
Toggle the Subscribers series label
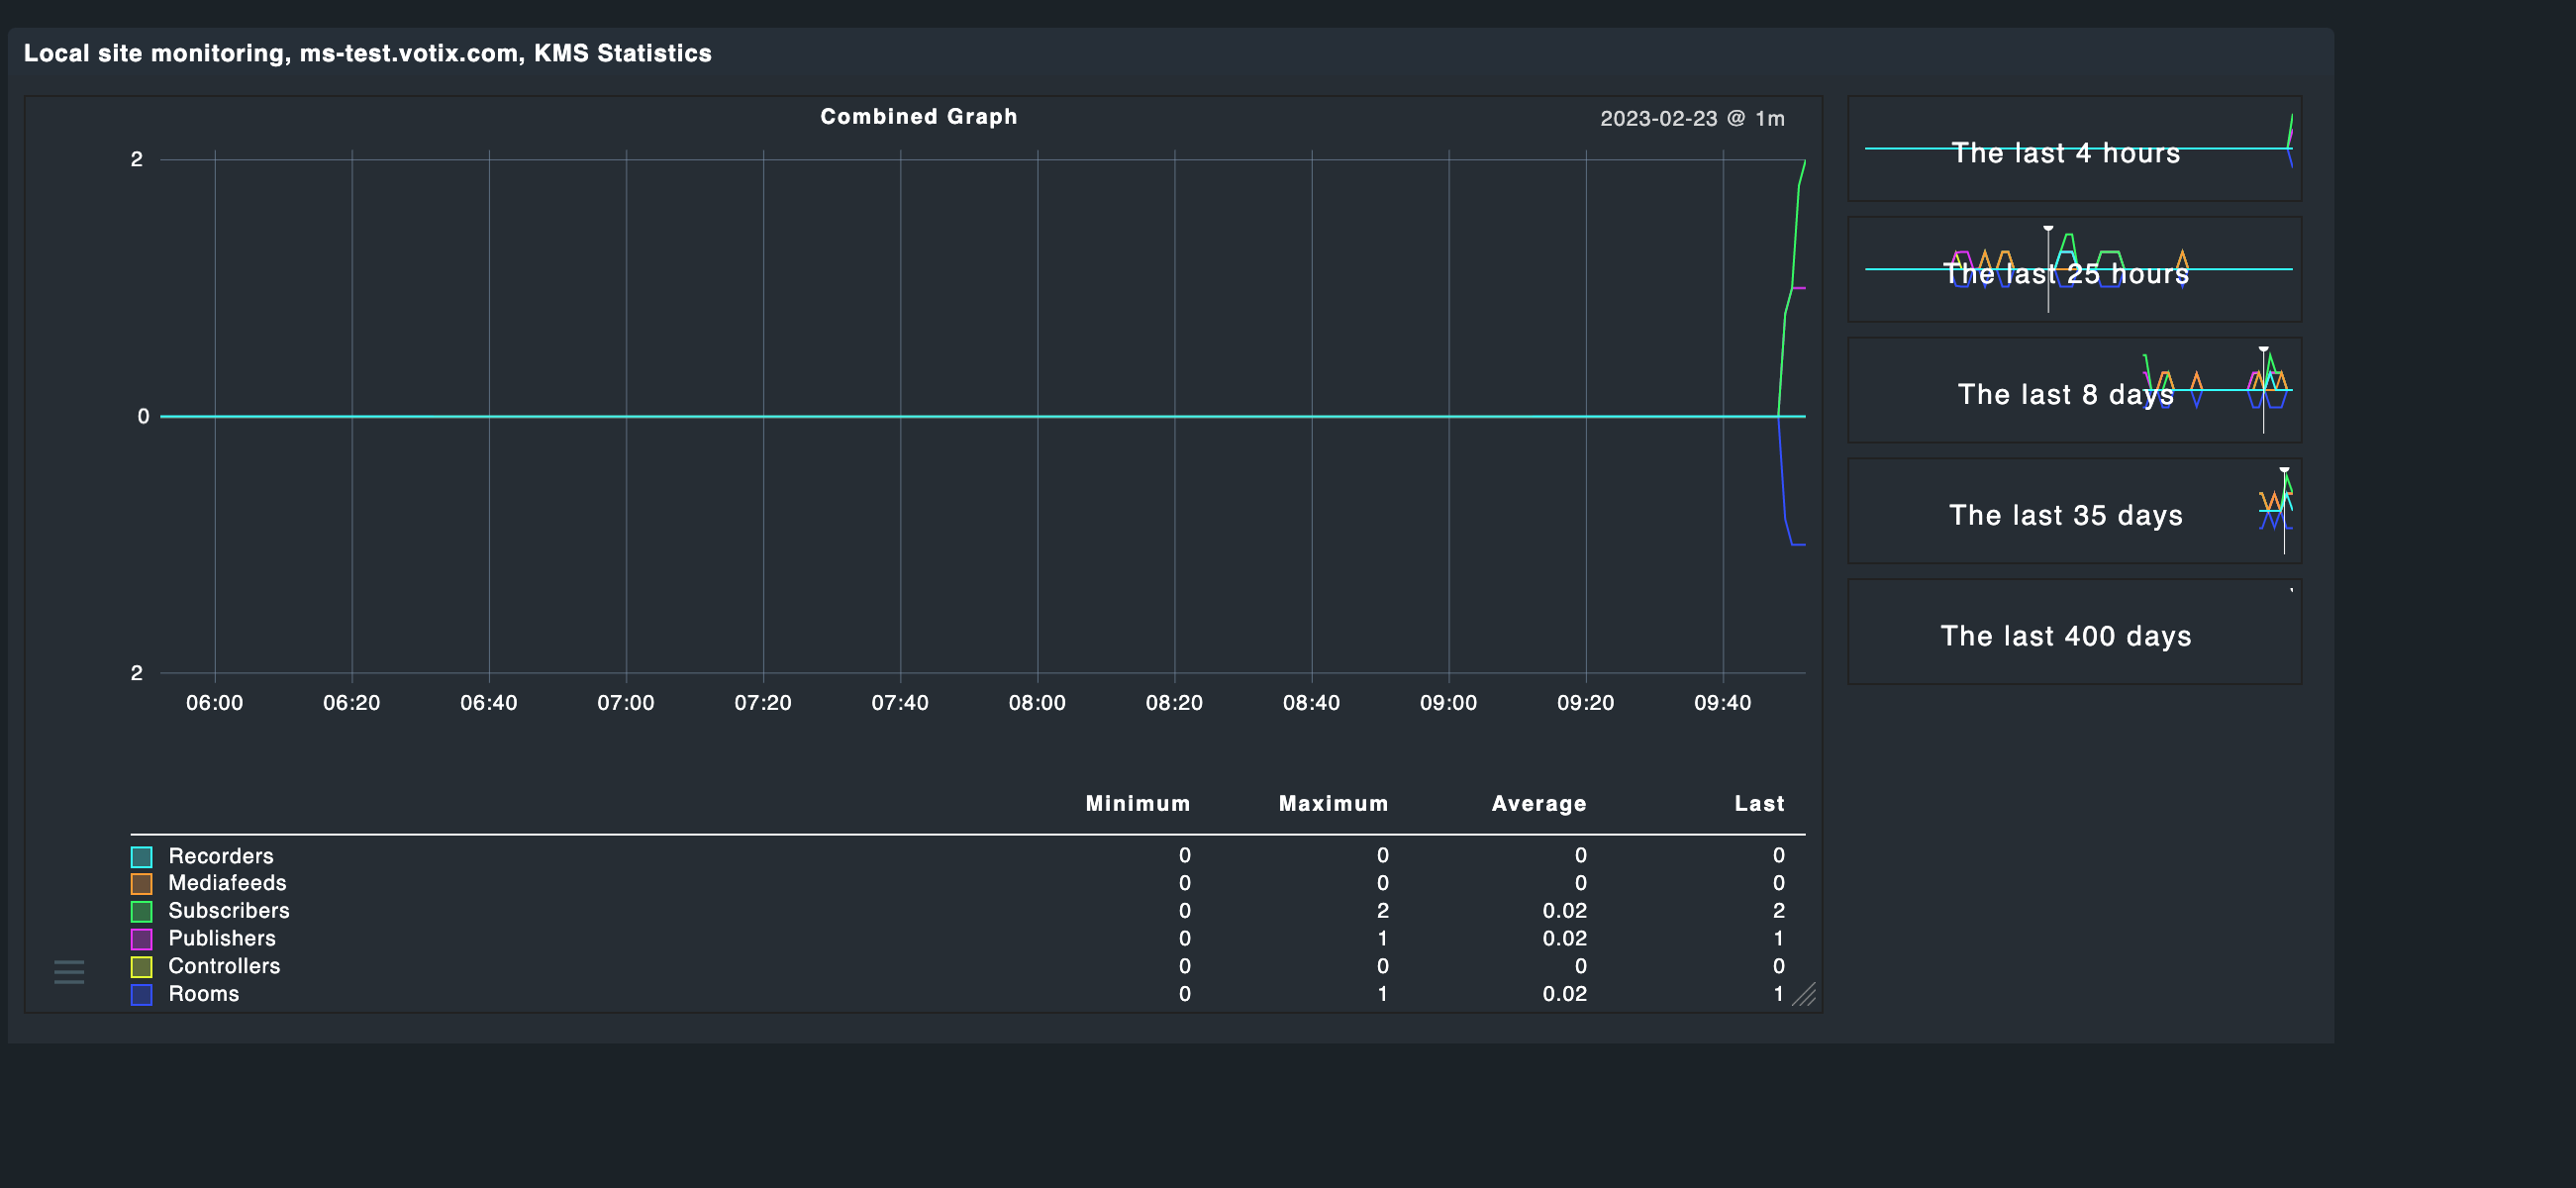tap(229, 911)
